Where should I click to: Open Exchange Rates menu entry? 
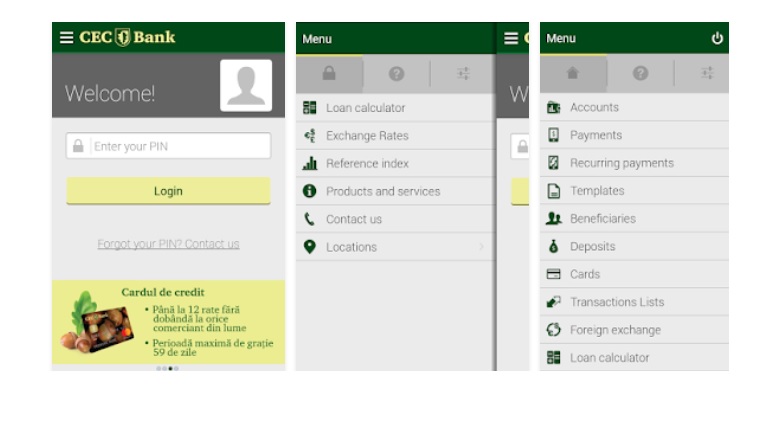pyautogui.click(x=395, y=136)
